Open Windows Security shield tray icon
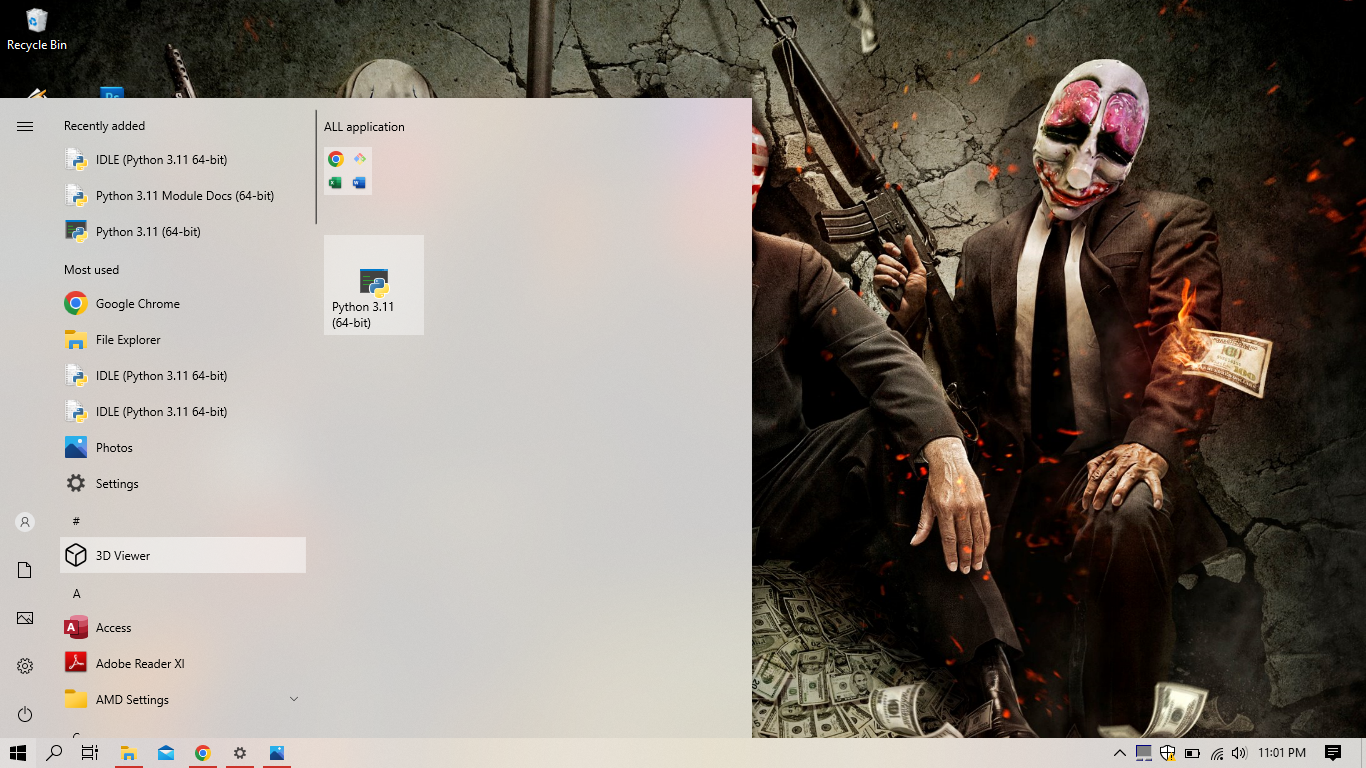 click(1167, 753)
